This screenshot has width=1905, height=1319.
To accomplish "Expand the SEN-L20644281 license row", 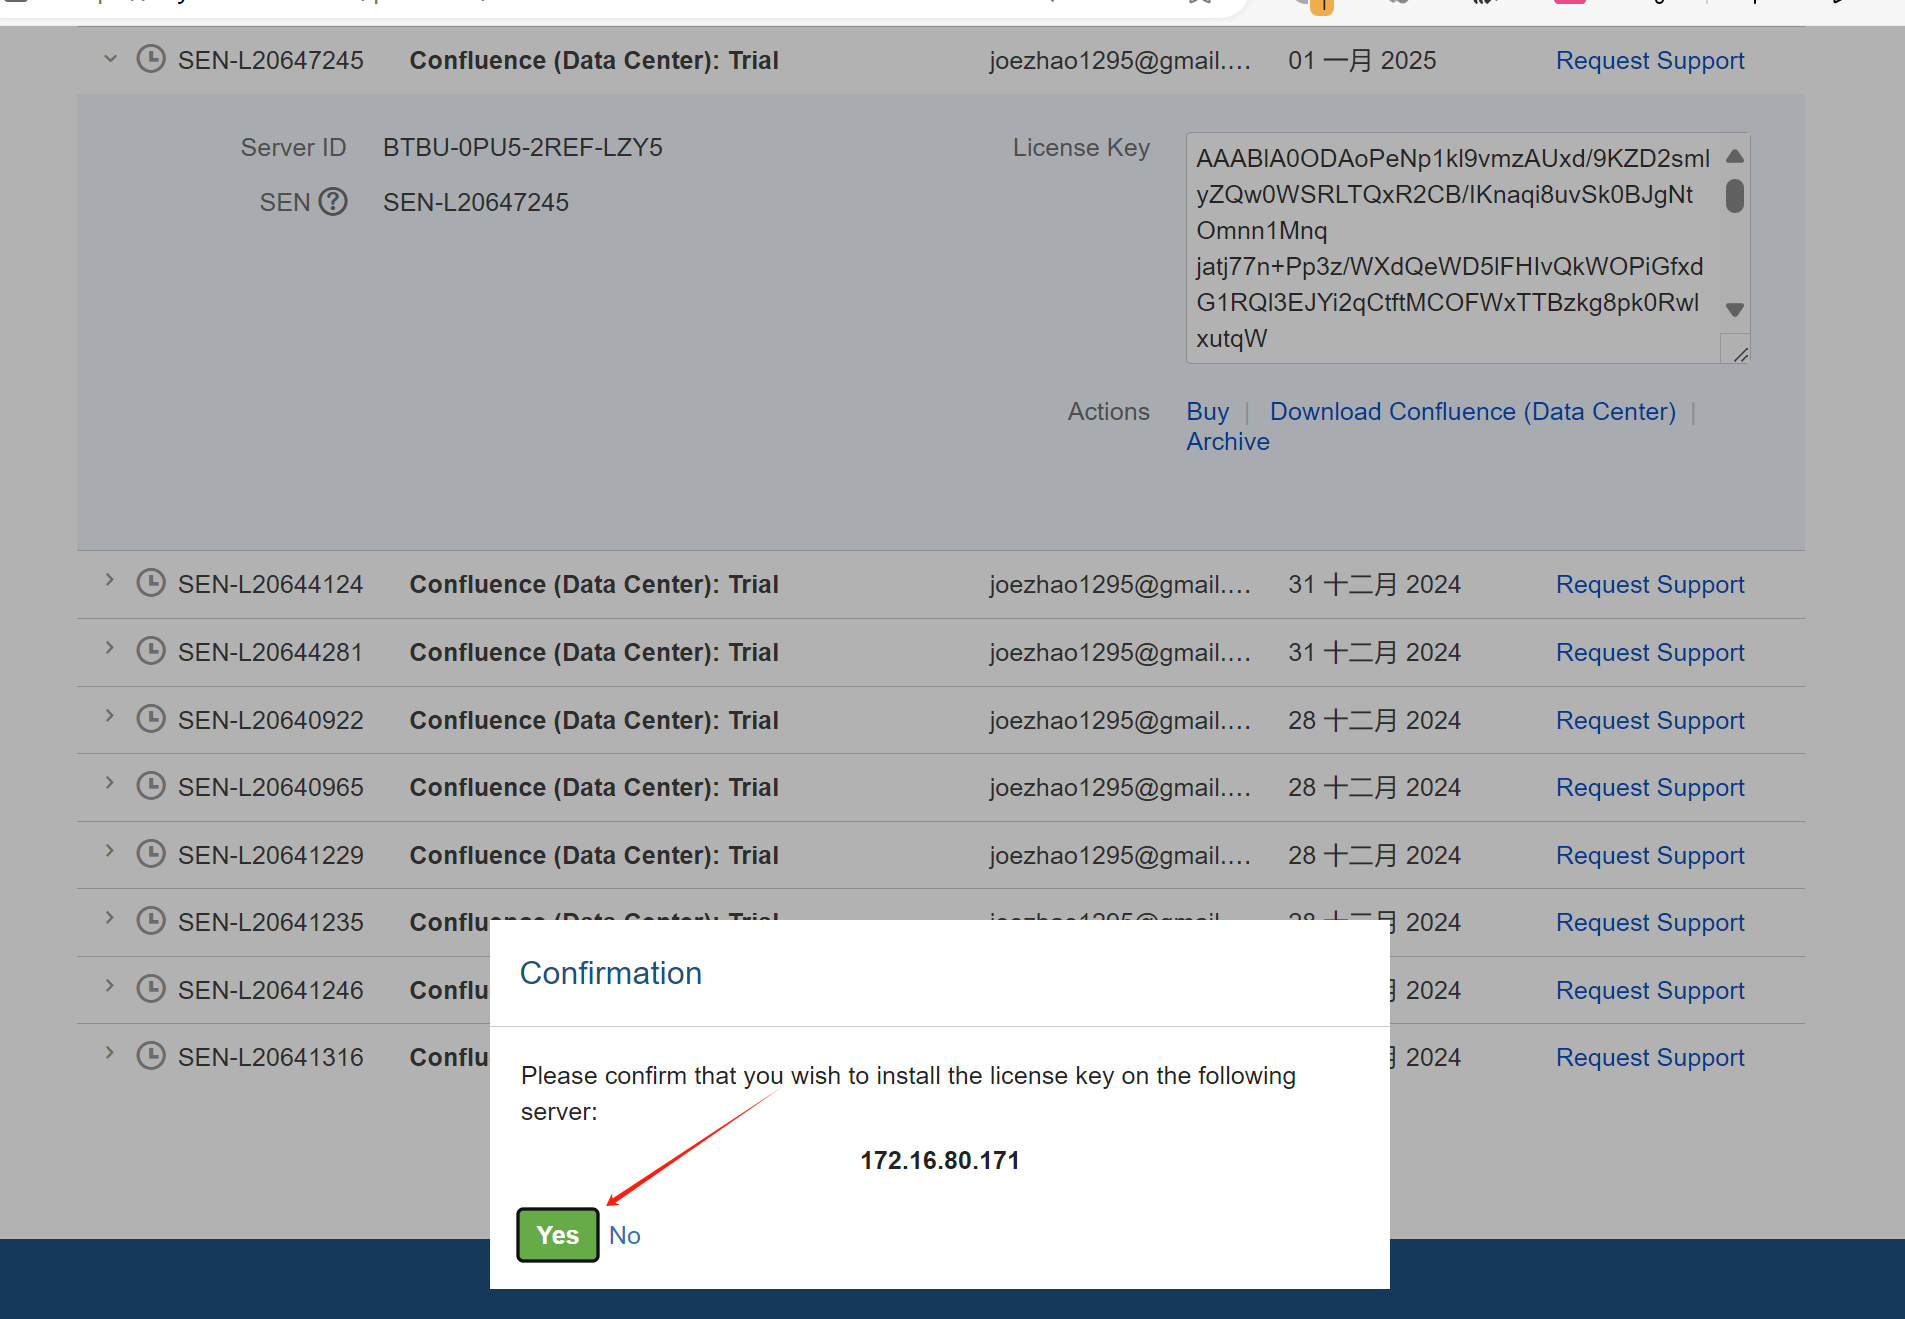I will [110, 648].
